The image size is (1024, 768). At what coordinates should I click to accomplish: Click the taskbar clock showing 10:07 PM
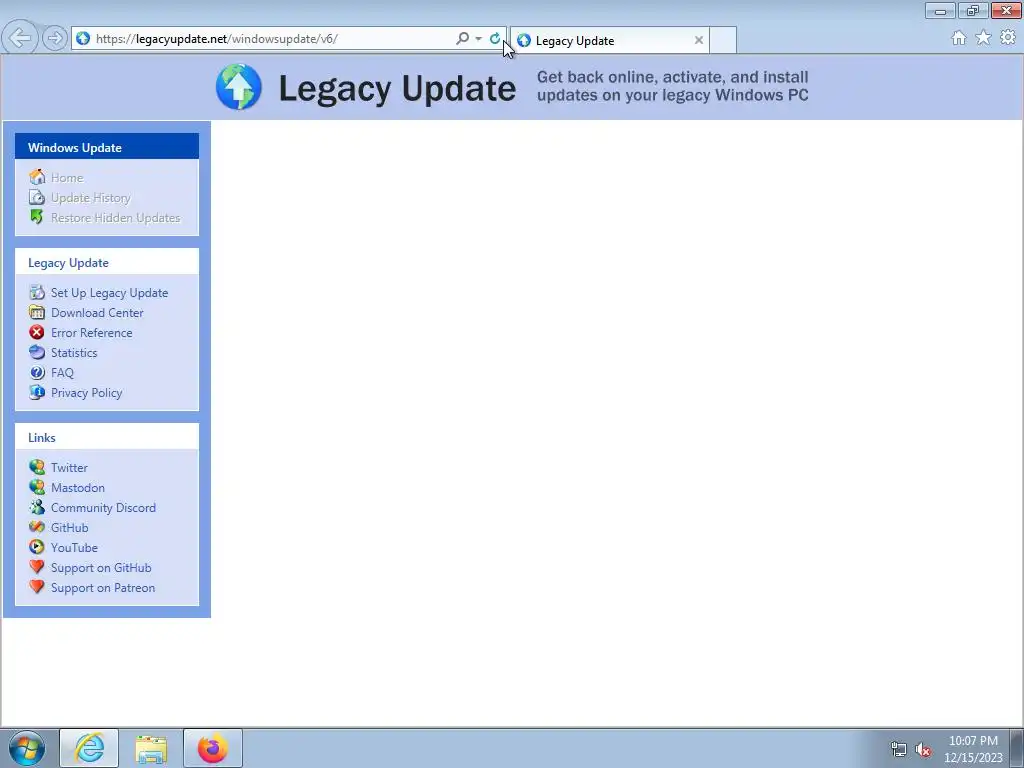click(973, 749)
